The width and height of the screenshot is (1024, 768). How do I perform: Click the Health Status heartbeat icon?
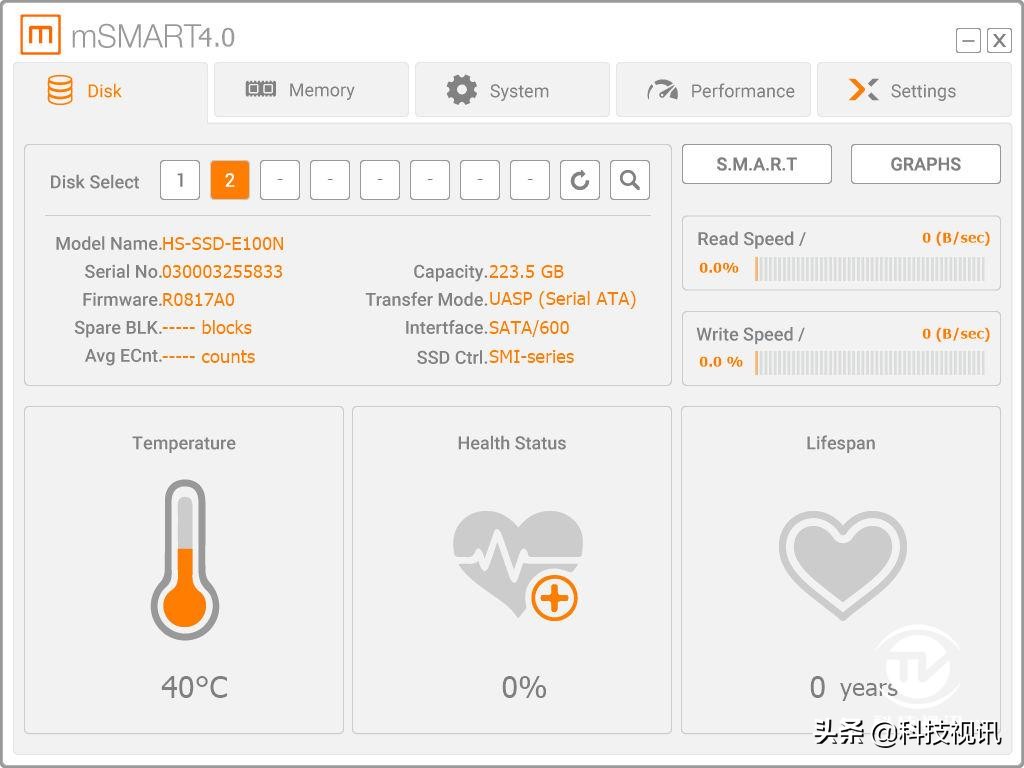coord(517,565)
